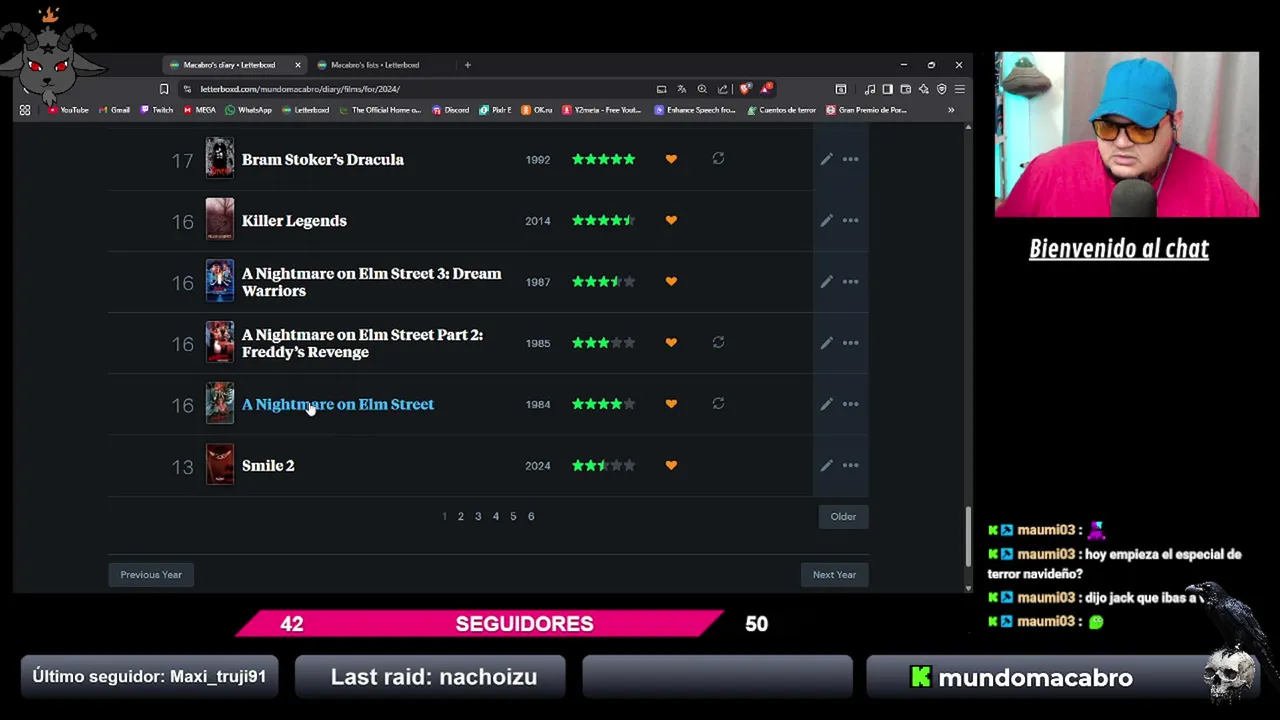Toggle the like heart for A Nightmare on Elm Street 1984

(671, 404)
